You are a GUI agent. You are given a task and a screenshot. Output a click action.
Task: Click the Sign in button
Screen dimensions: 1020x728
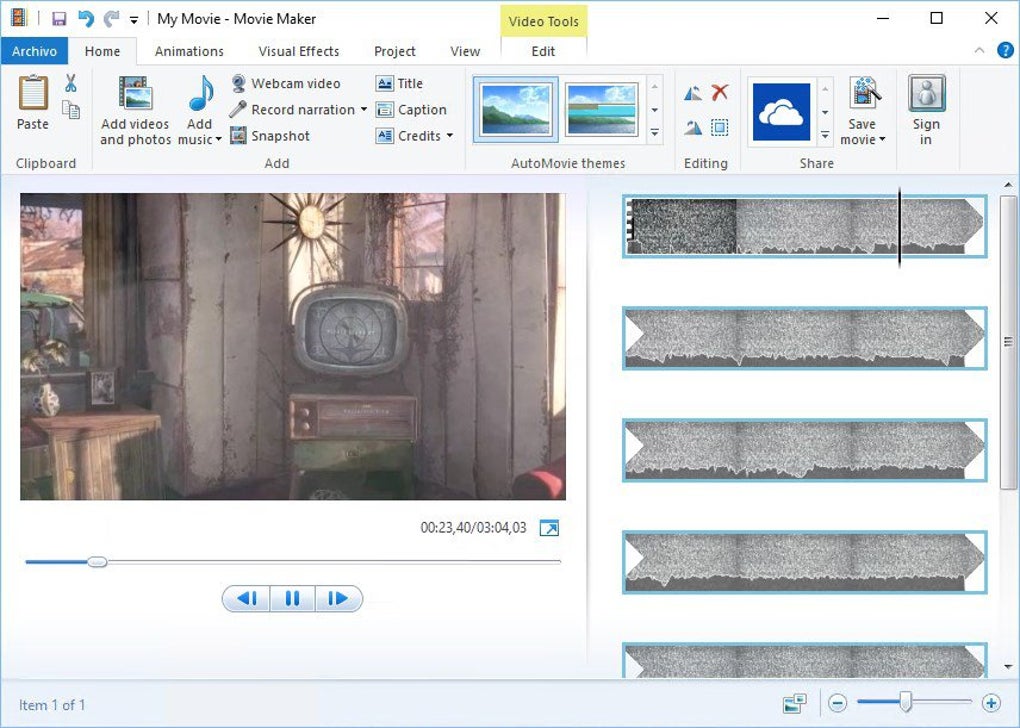tap(926, 111)
